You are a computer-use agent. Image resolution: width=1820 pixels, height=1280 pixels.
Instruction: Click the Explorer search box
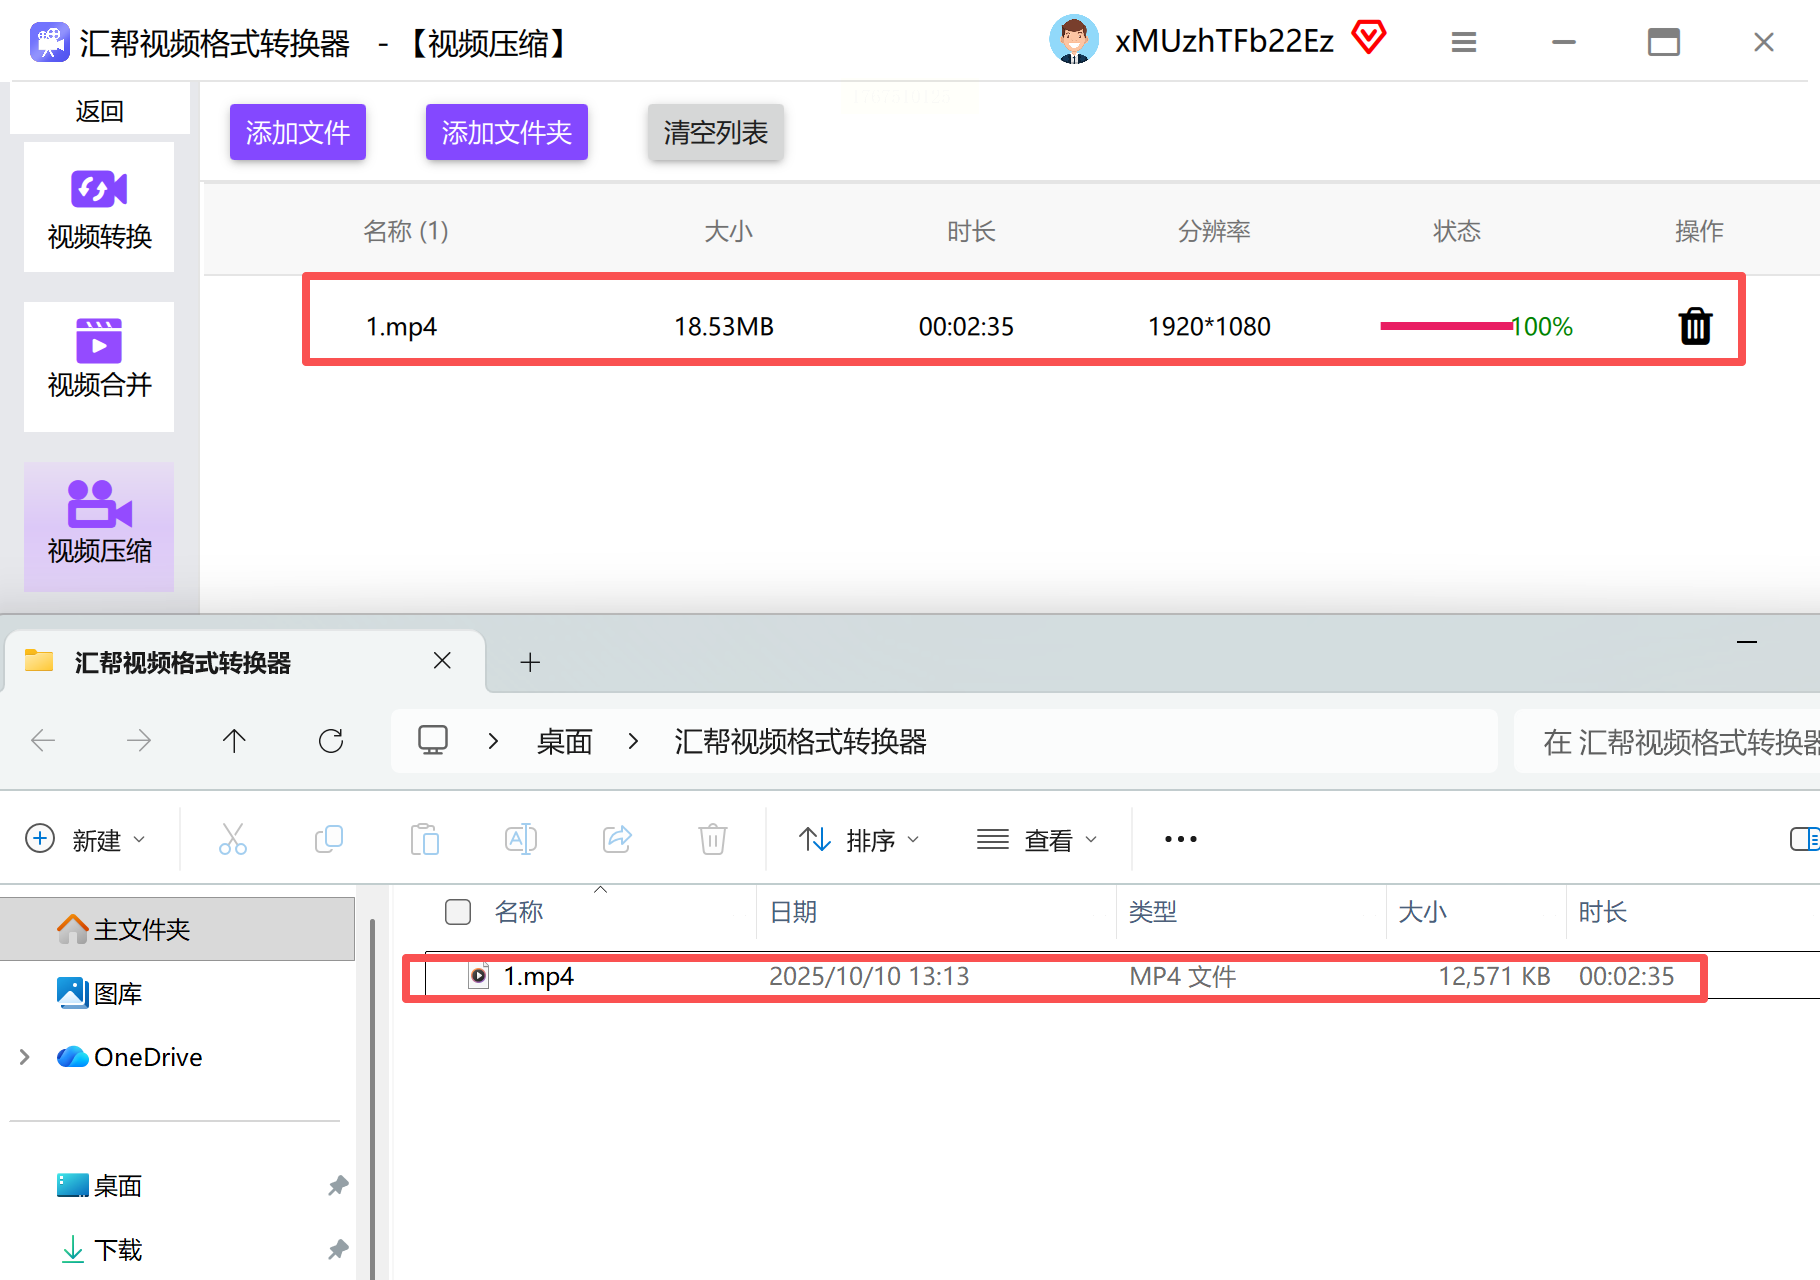(x=1667, y=741)
